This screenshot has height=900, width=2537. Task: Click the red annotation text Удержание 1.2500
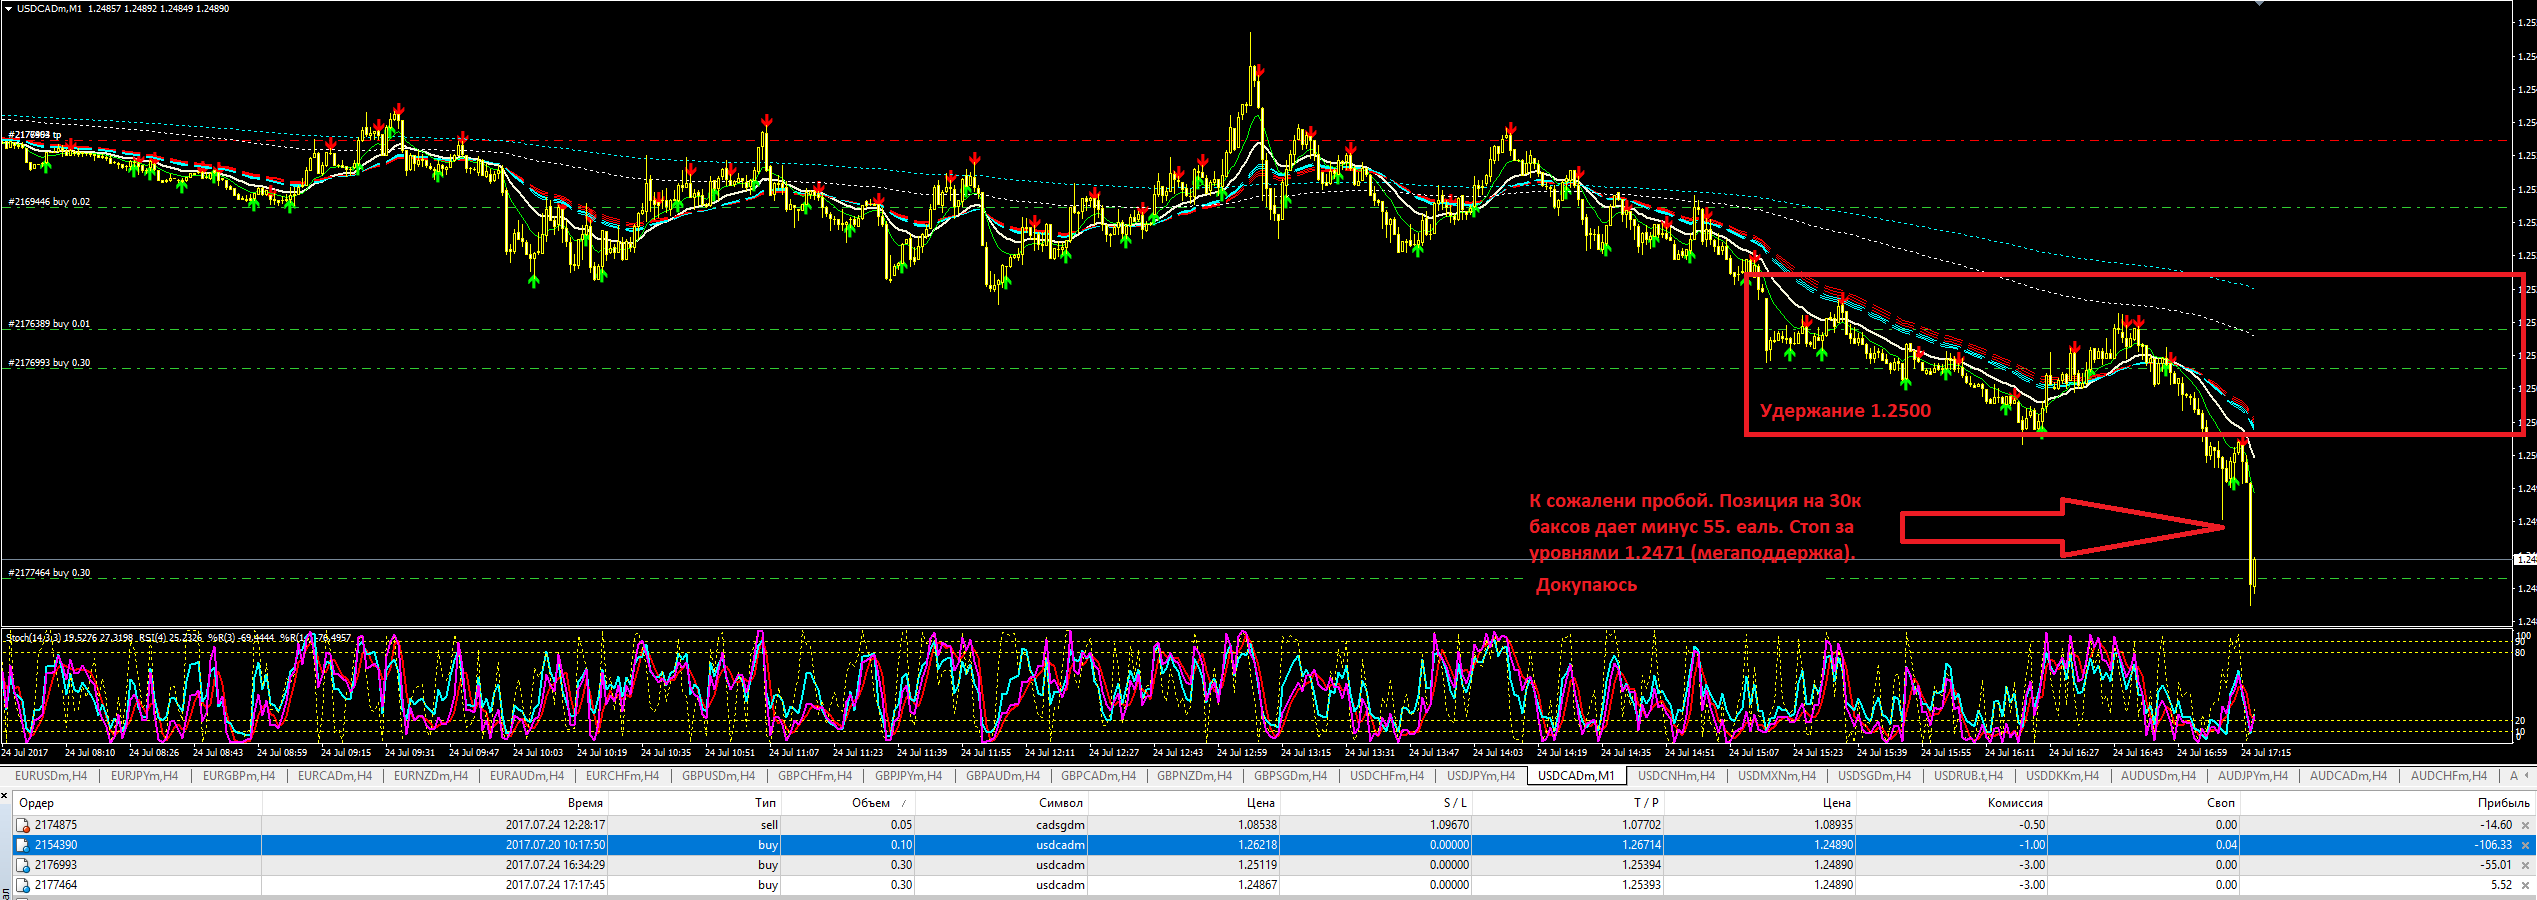tap(1845, 411)
